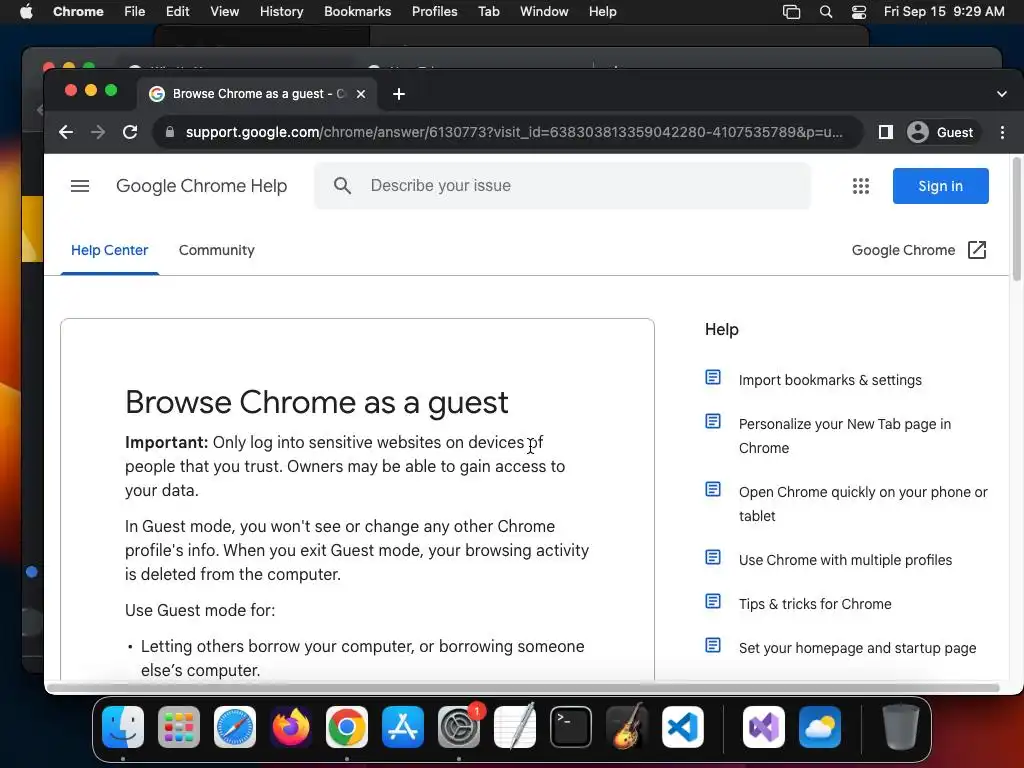
Task: Open Chrome quickly on your phone link
Action: point(863,504)
